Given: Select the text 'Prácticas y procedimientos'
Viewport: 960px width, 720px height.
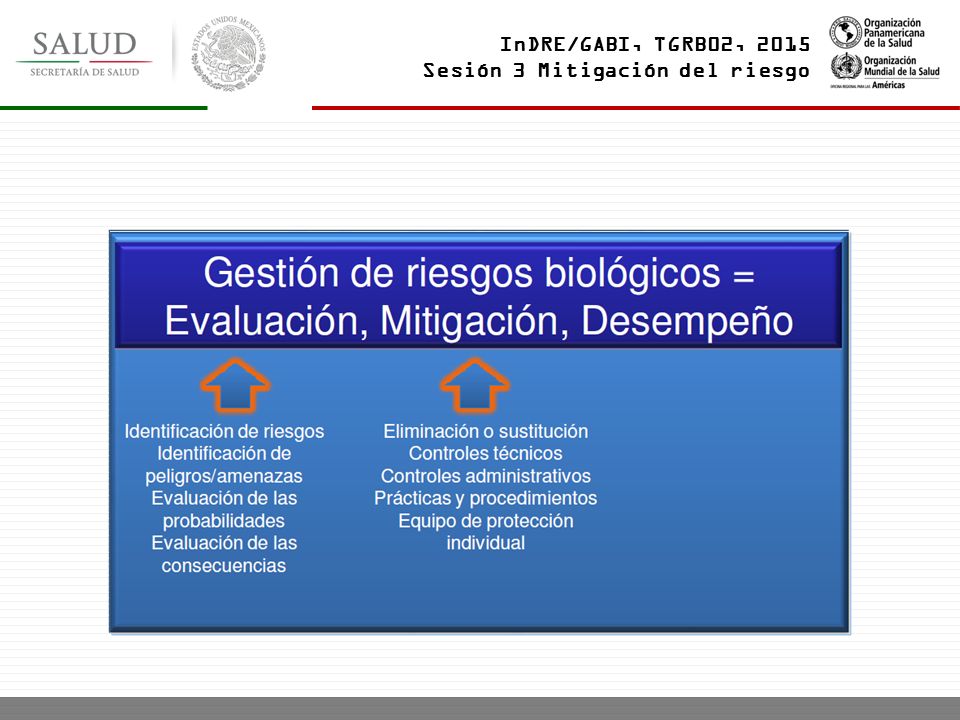Looking at the screenshot, I should click(486, 498).
